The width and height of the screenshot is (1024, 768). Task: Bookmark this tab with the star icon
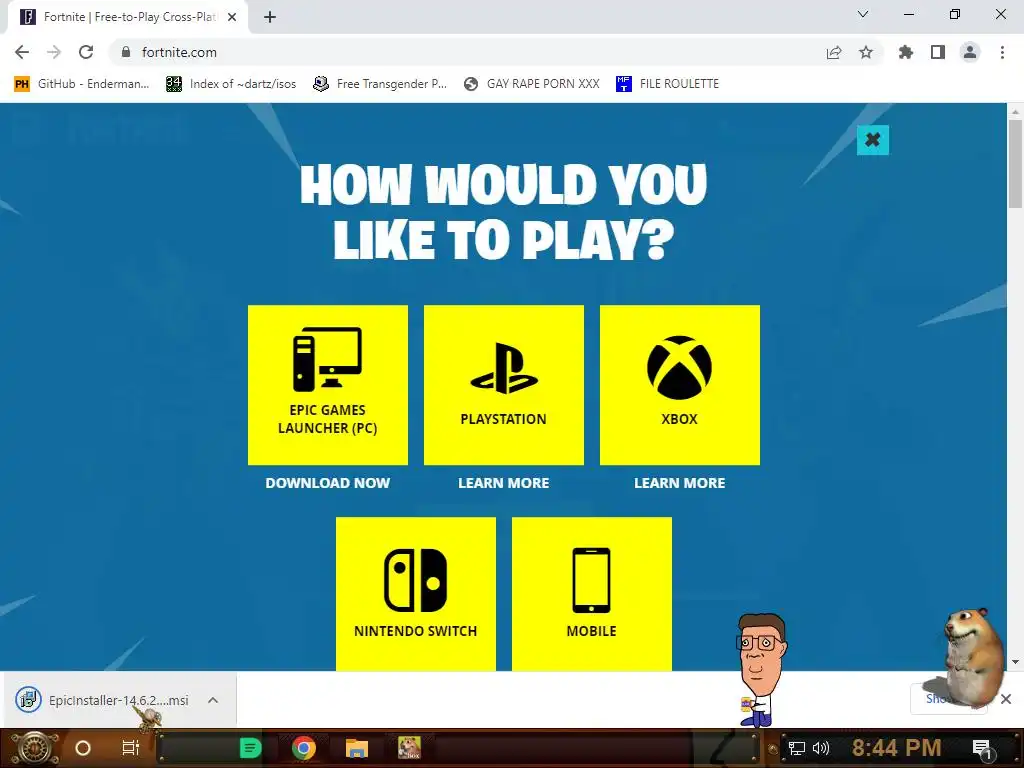(x=866, y=52)
